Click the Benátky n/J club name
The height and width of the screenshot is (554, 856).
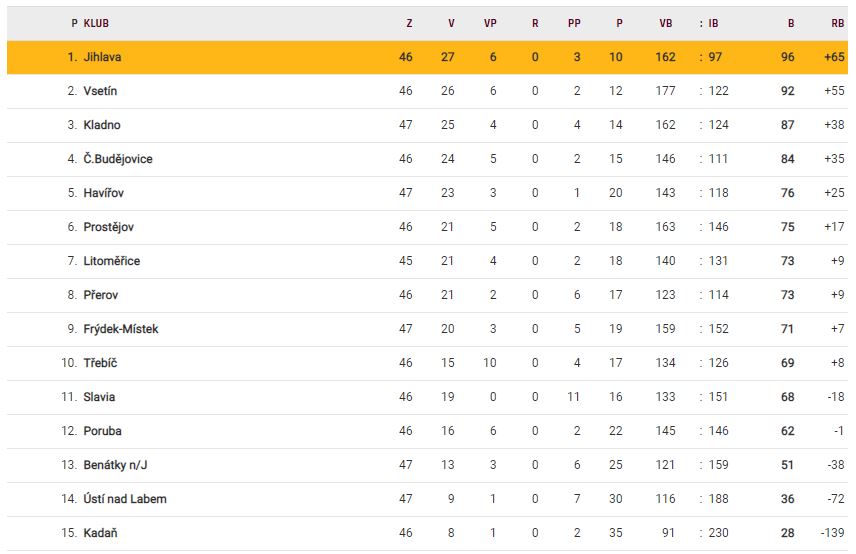tap(115, 465)
